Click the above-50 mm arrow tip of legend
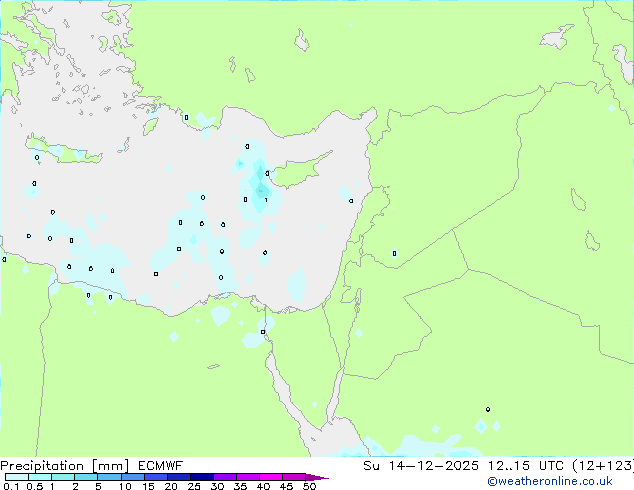Image resolution: width=634 pixels, height=490 pixels. 317,477
